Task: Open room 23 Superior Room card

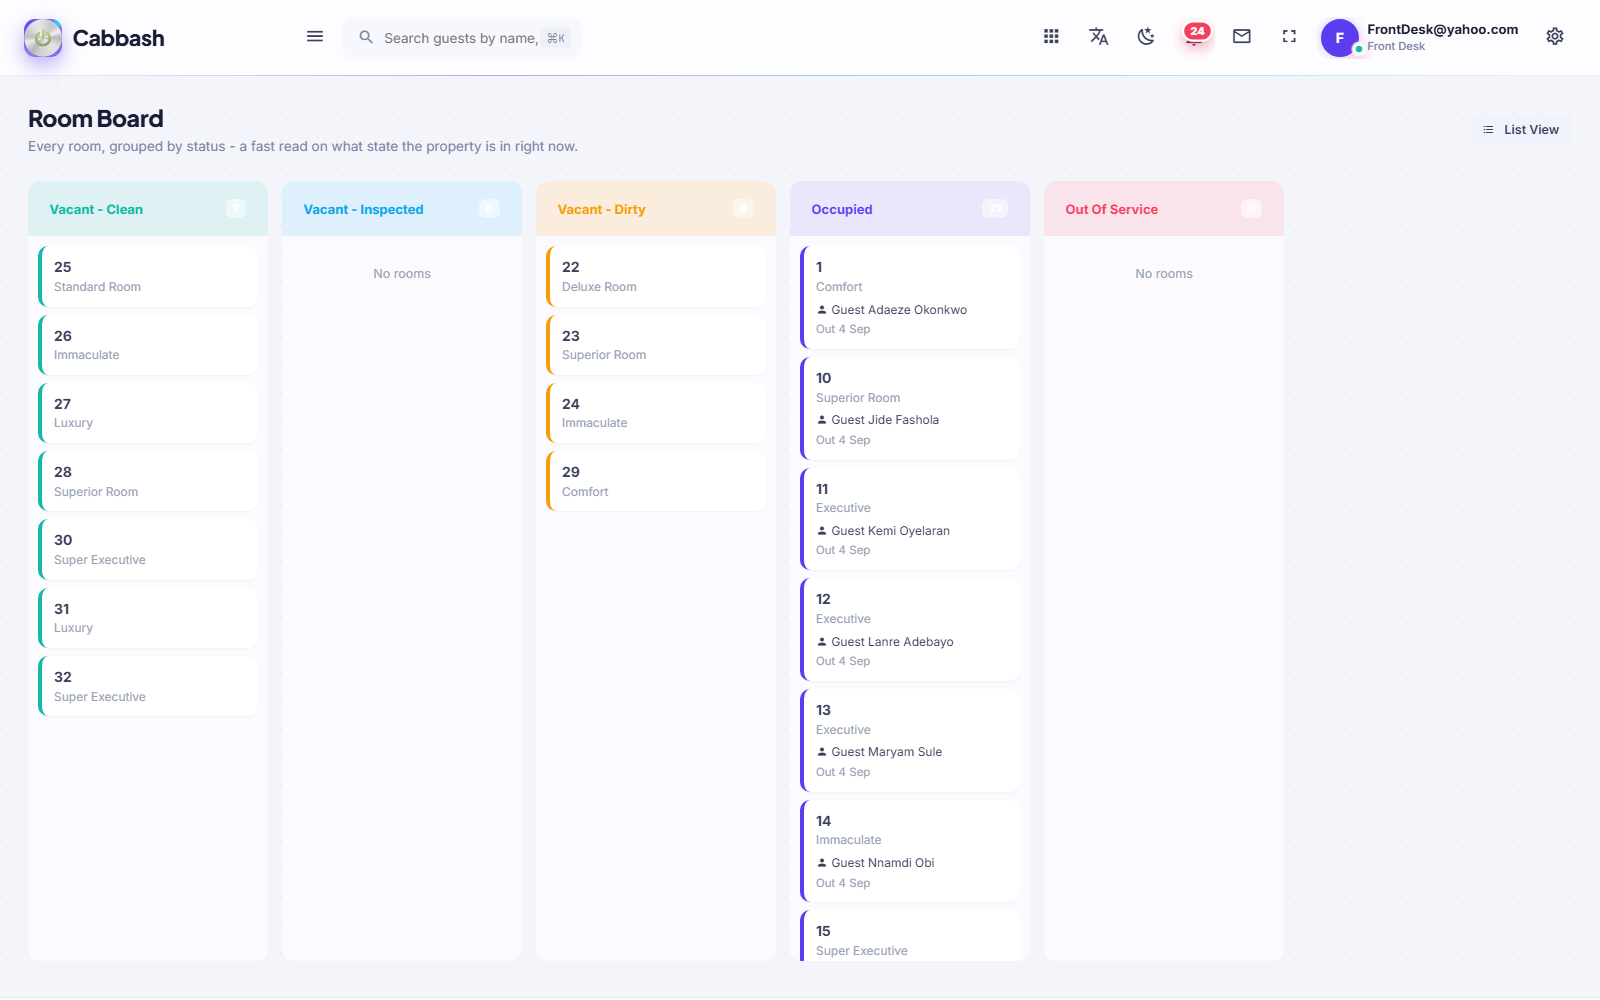Action: point(656,345)
